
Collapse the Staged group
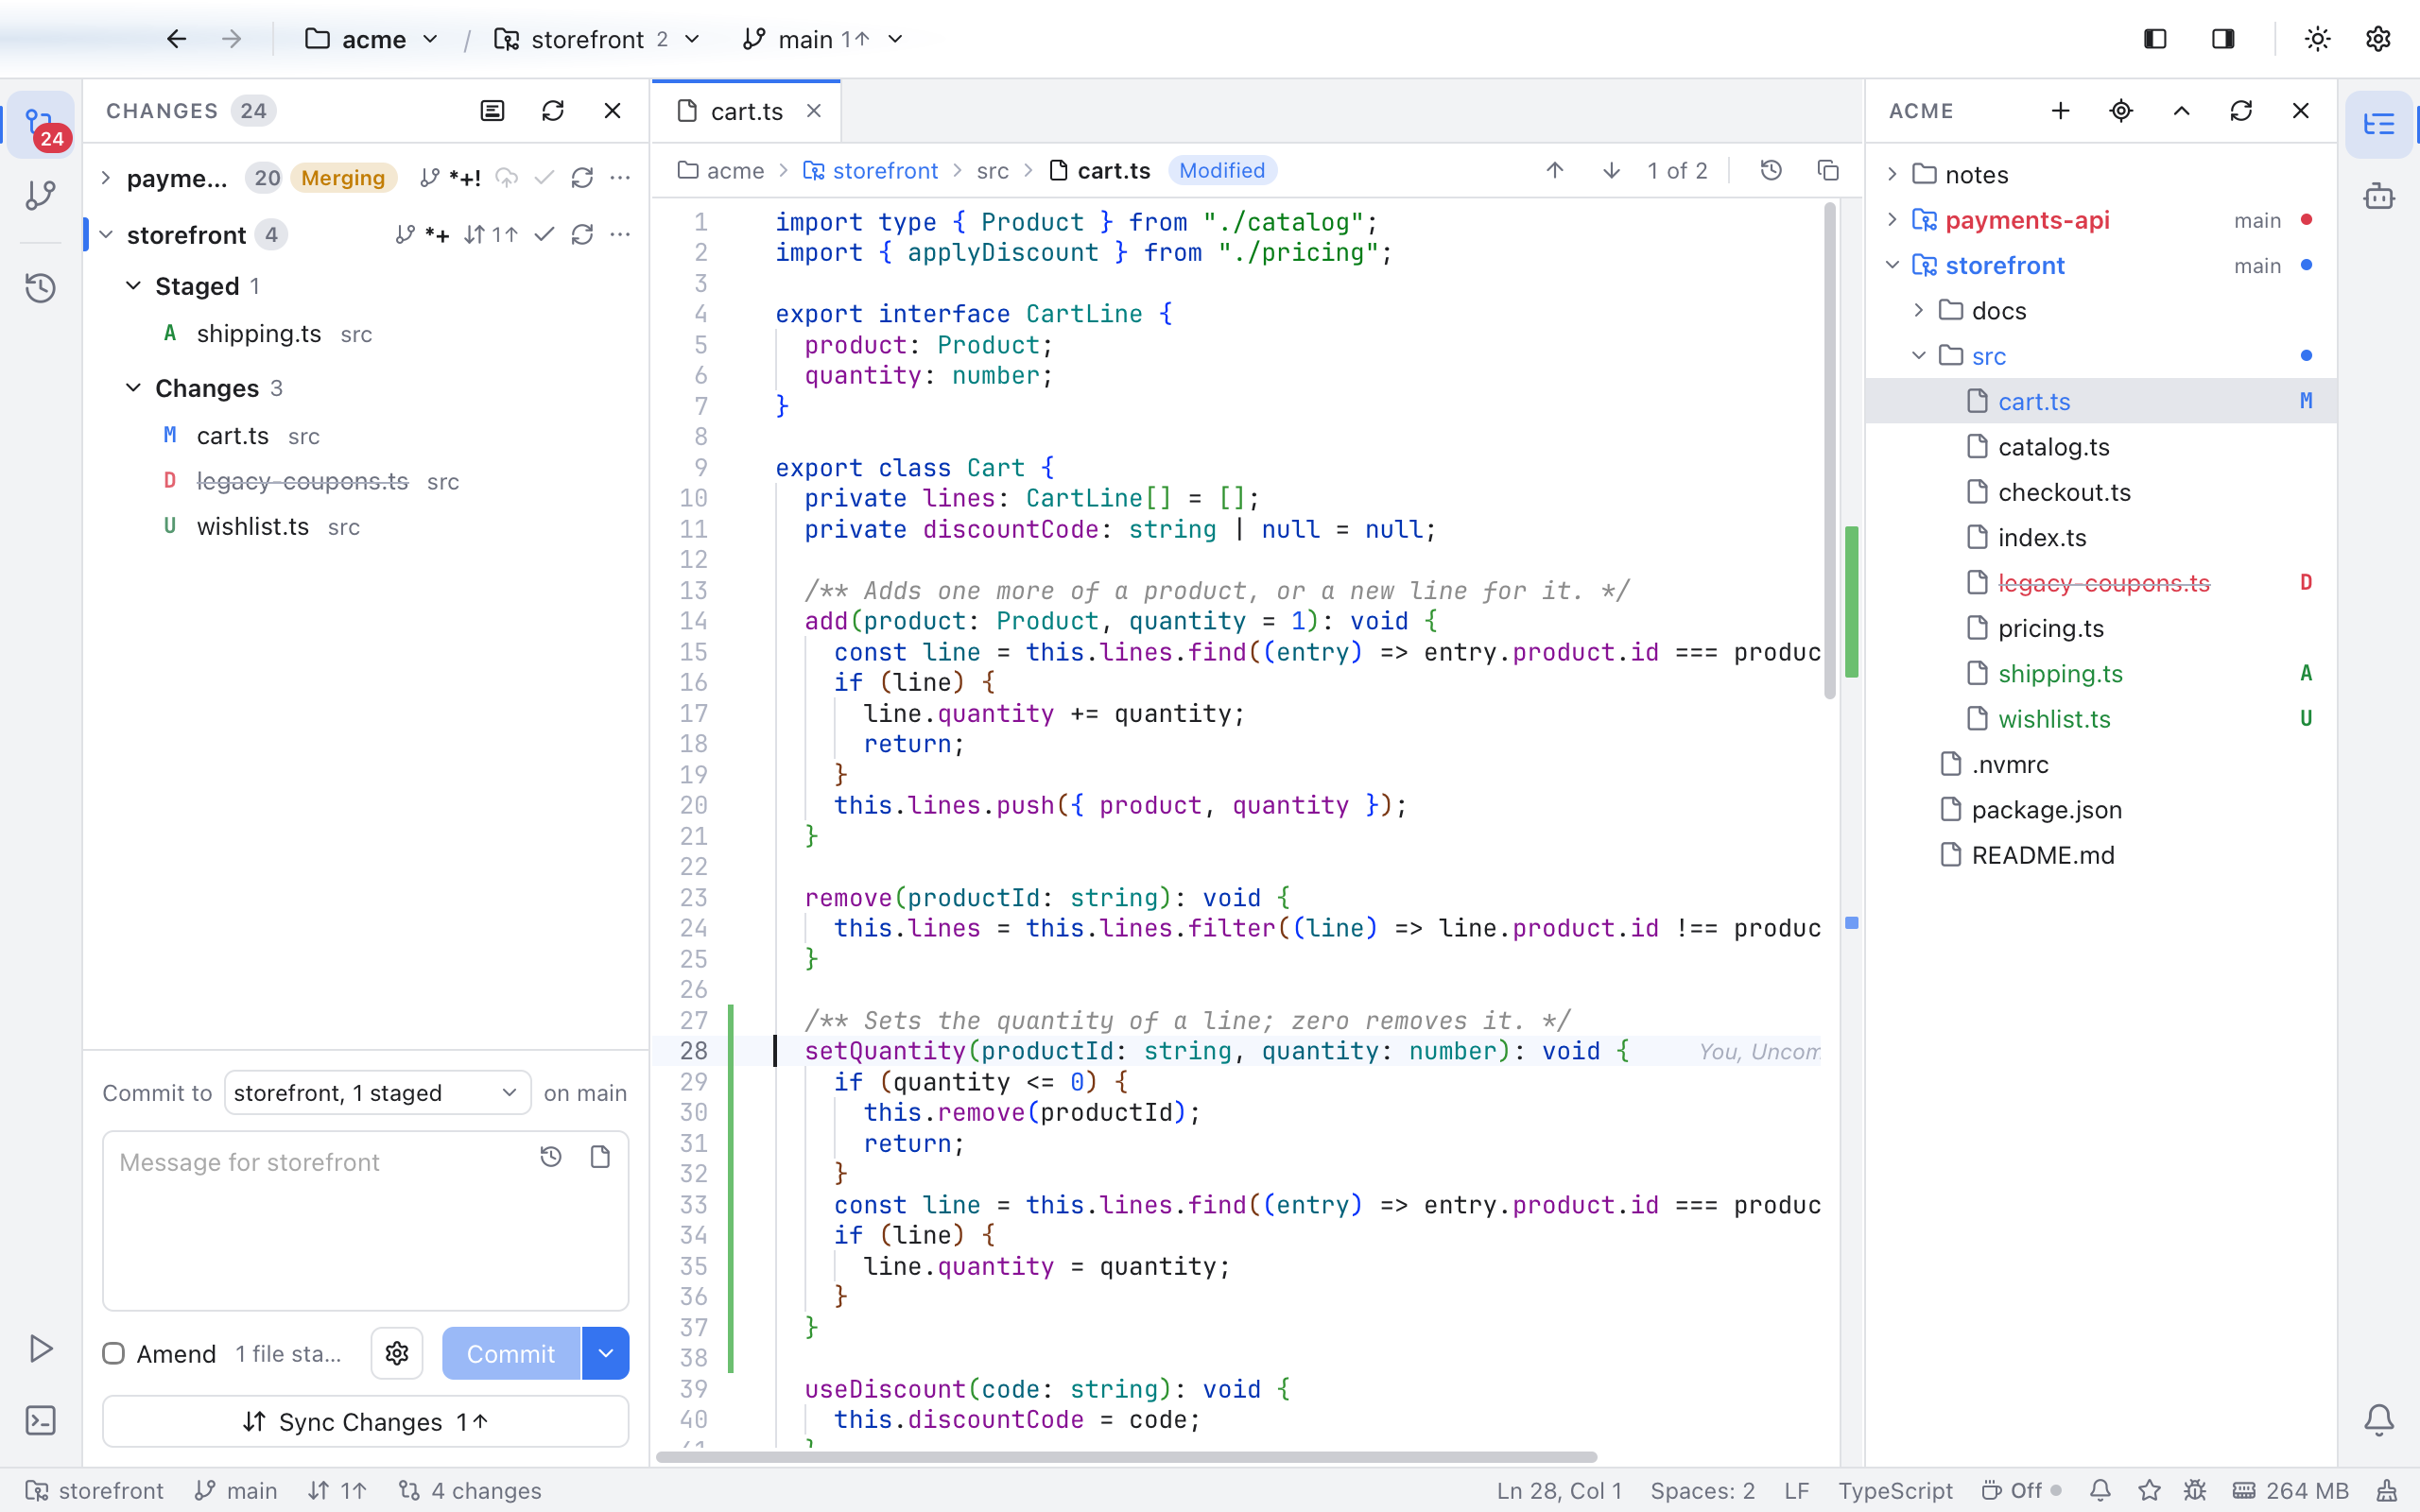click(x=133, y=286)
